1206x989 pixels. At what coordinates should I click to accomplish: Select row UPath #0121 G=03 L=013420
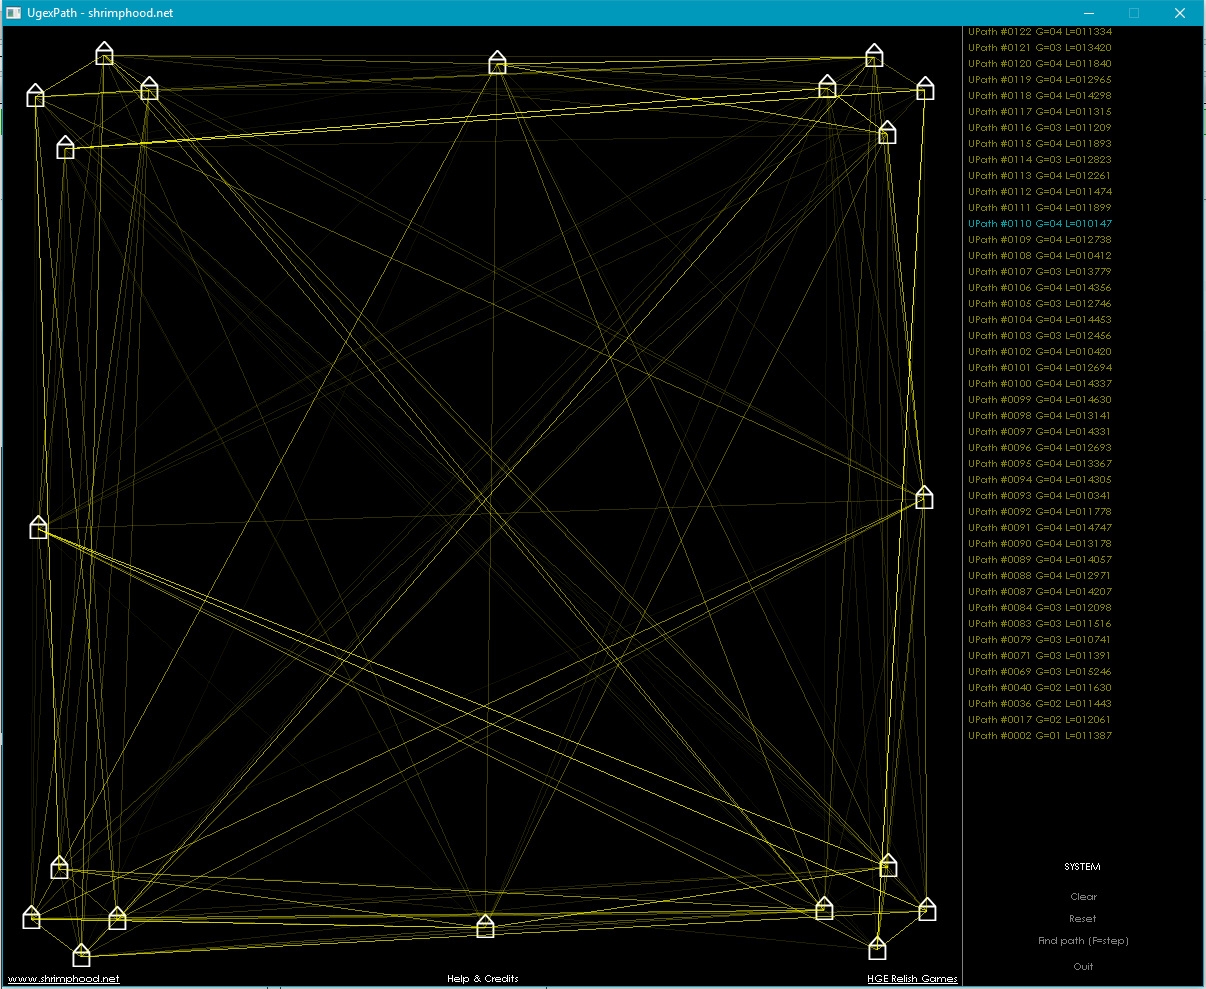pyautogui.click(x=1040, y=48)
